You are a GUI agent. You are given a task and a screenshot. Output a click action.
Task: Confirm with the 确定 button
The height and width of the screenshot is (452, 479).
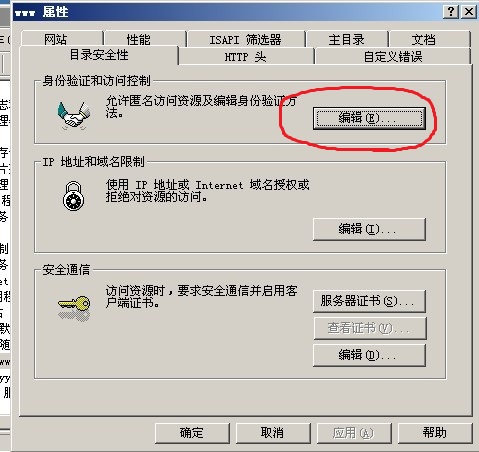tap(192, 433)
